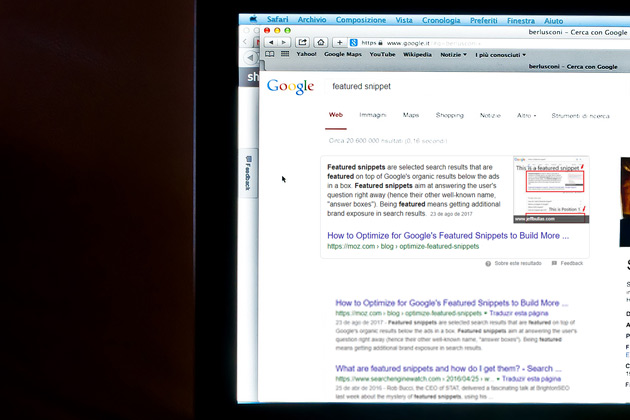This screenshot has width=630, height=420.
Task: Click the Share toolbar icon
Action: (x=303, y=42)
